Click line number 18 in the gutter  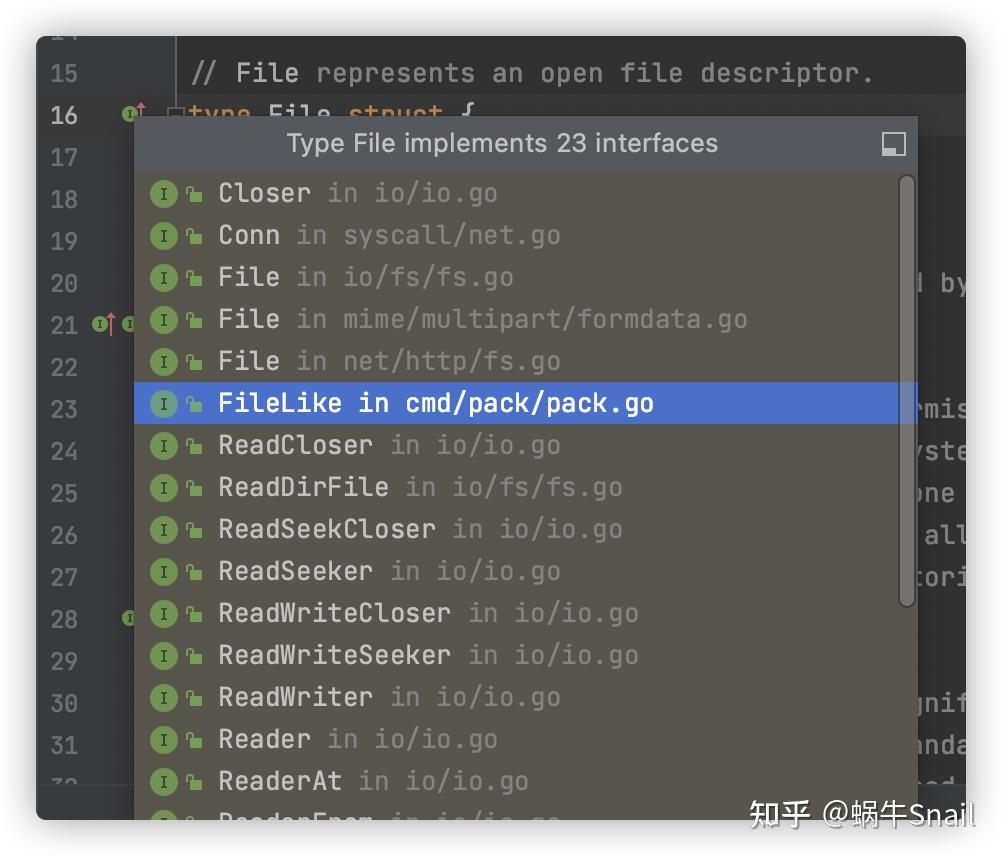pos(63,199)
